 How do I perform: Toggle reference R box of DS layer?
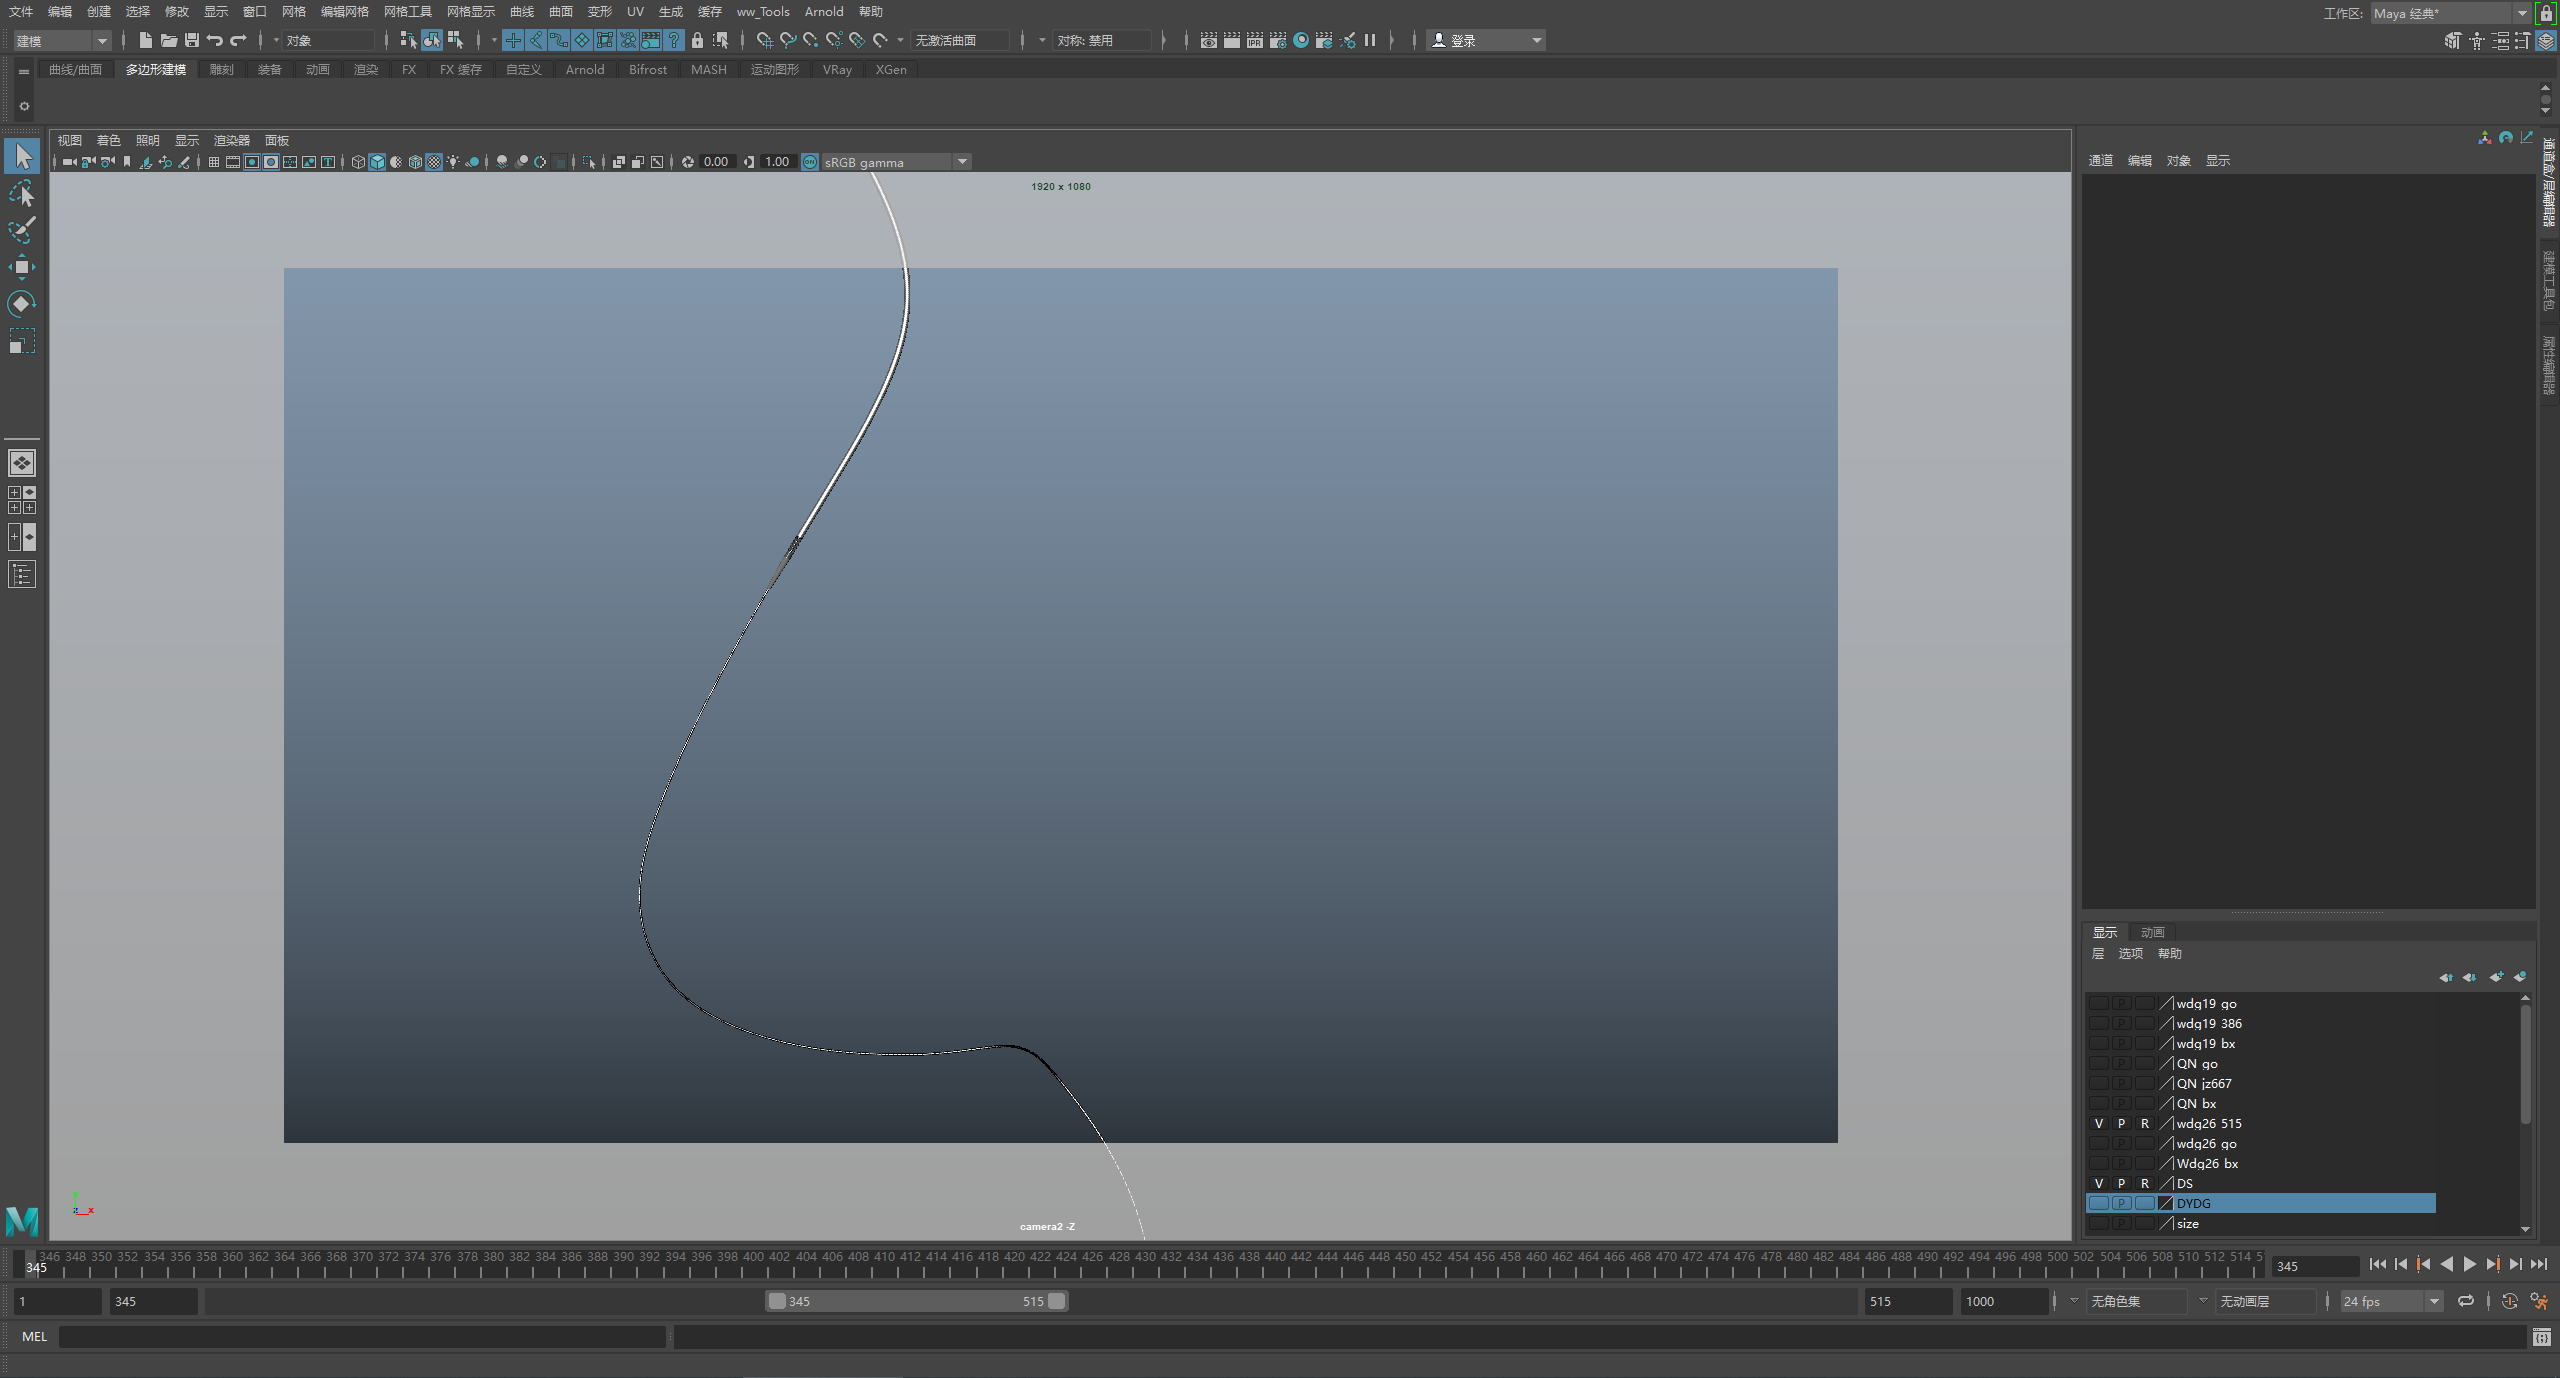click(2145, 1183)
